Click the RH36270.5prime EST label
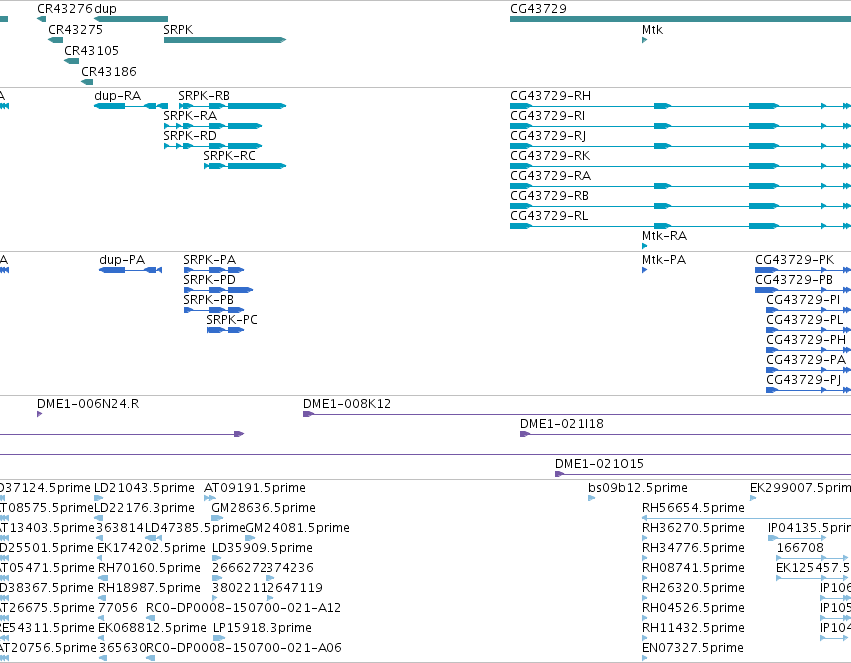Viewport: 851px width, 663px height. click(x=693, y=528)
